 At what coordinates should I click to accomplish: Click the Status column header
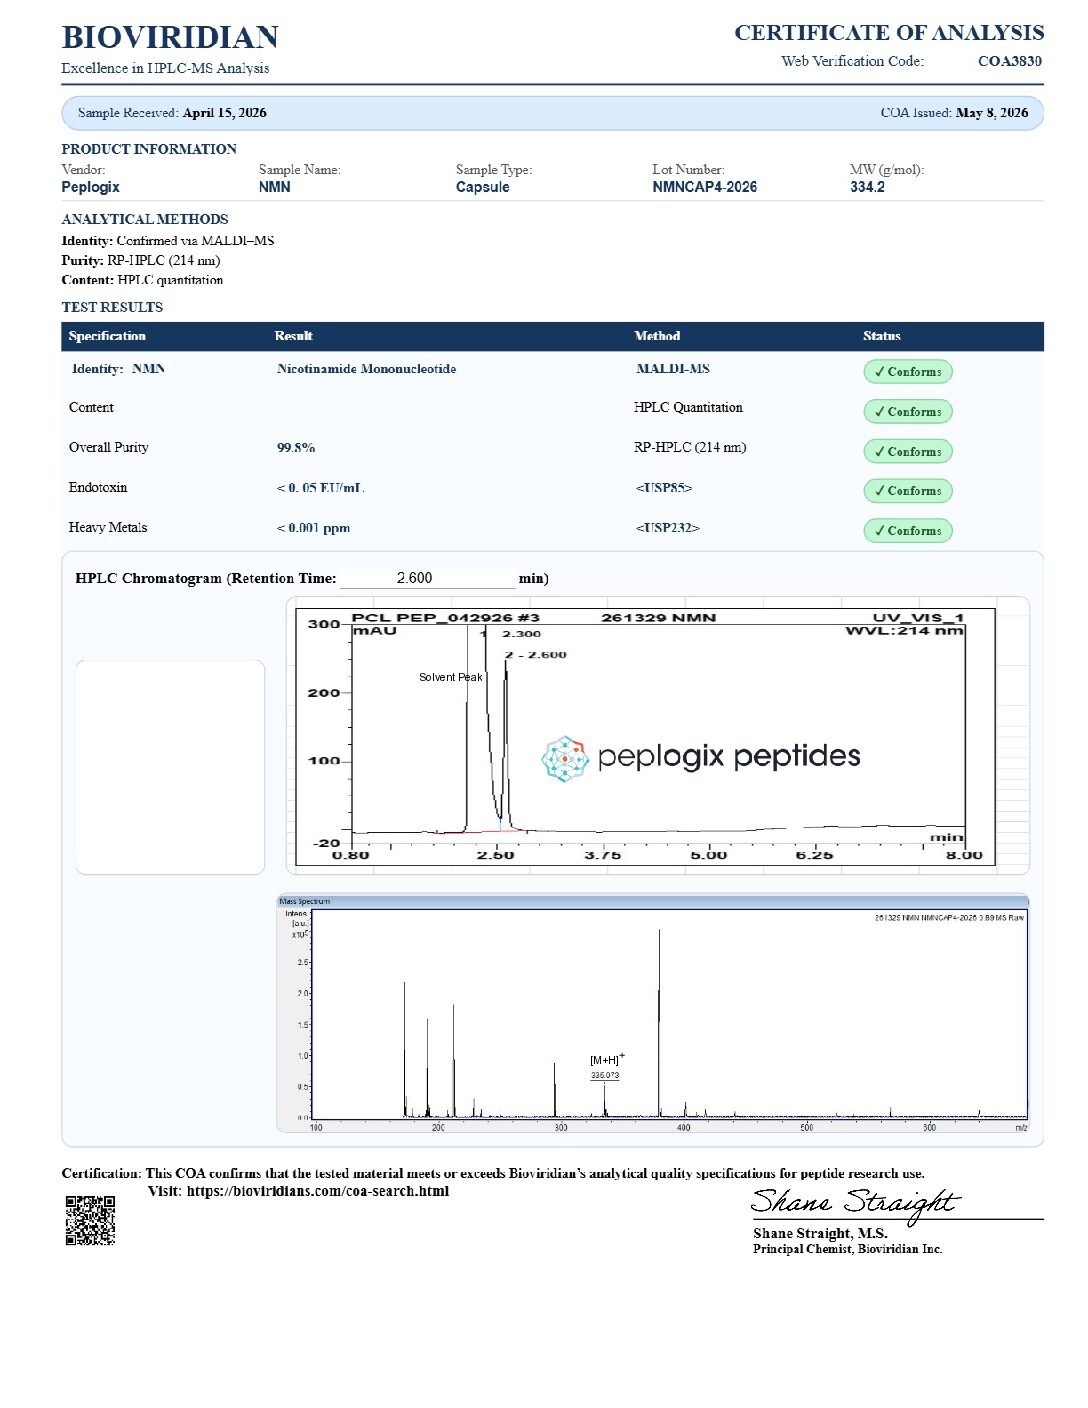point(882,336)
